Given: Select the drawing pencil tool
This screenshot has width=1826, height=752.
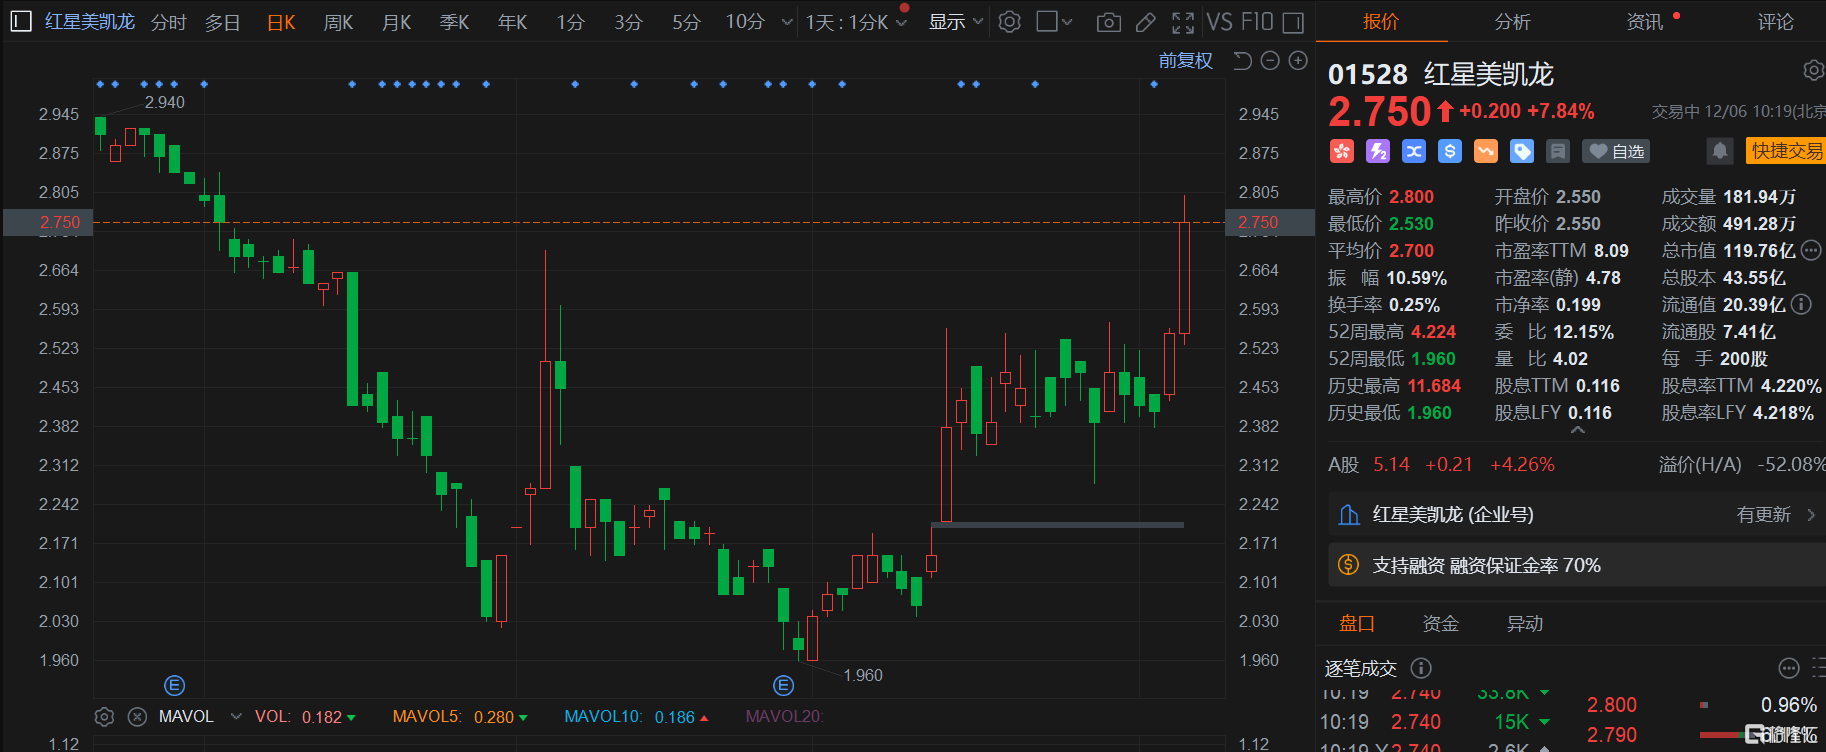Looking at the screenshot, I should [x=1146, y=22].
